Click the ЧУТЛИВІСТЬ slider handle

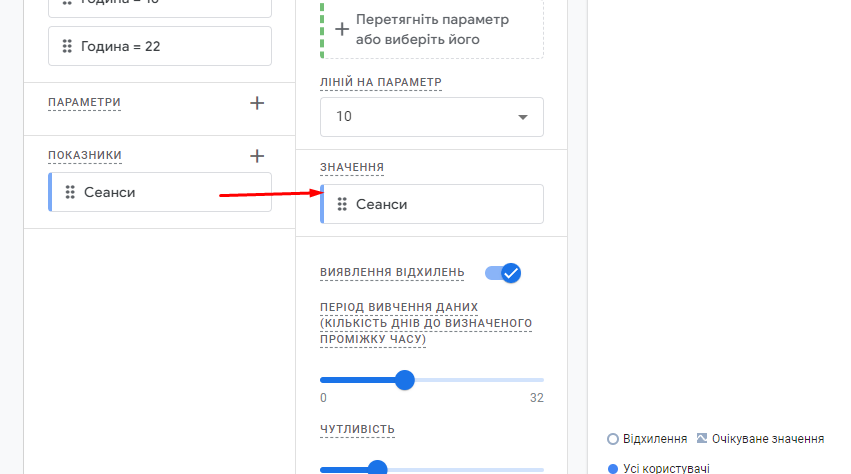click(x=377, y=468)
